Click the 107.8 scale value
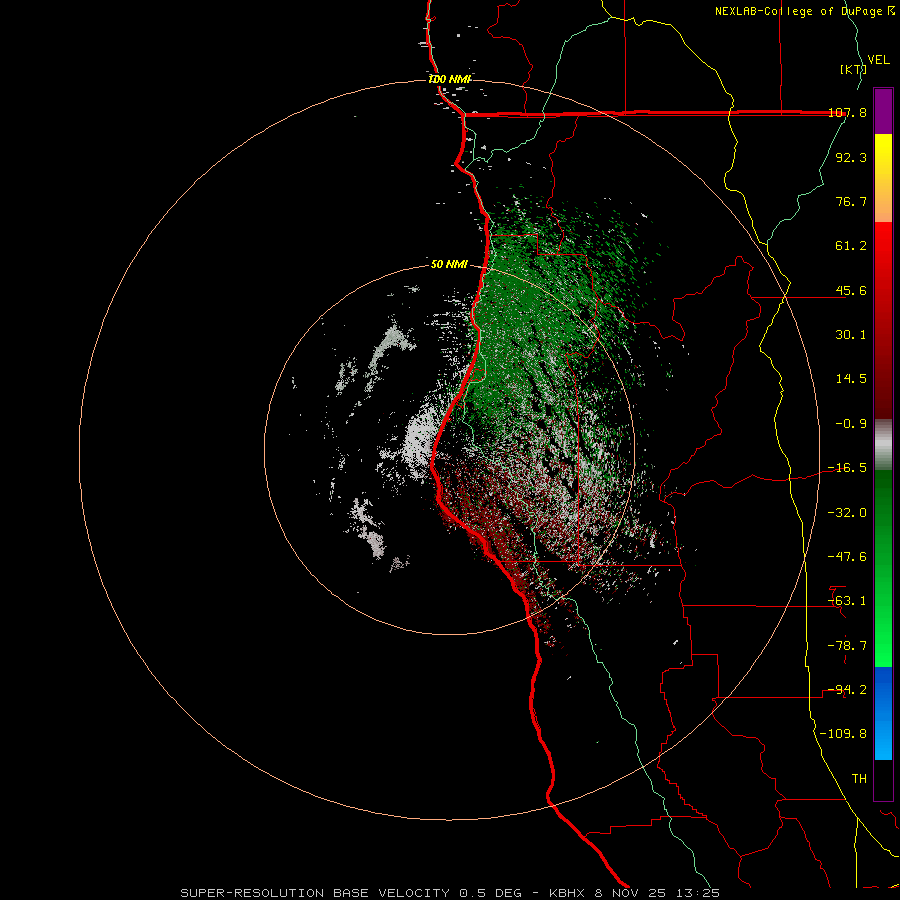 coord(847,113)
